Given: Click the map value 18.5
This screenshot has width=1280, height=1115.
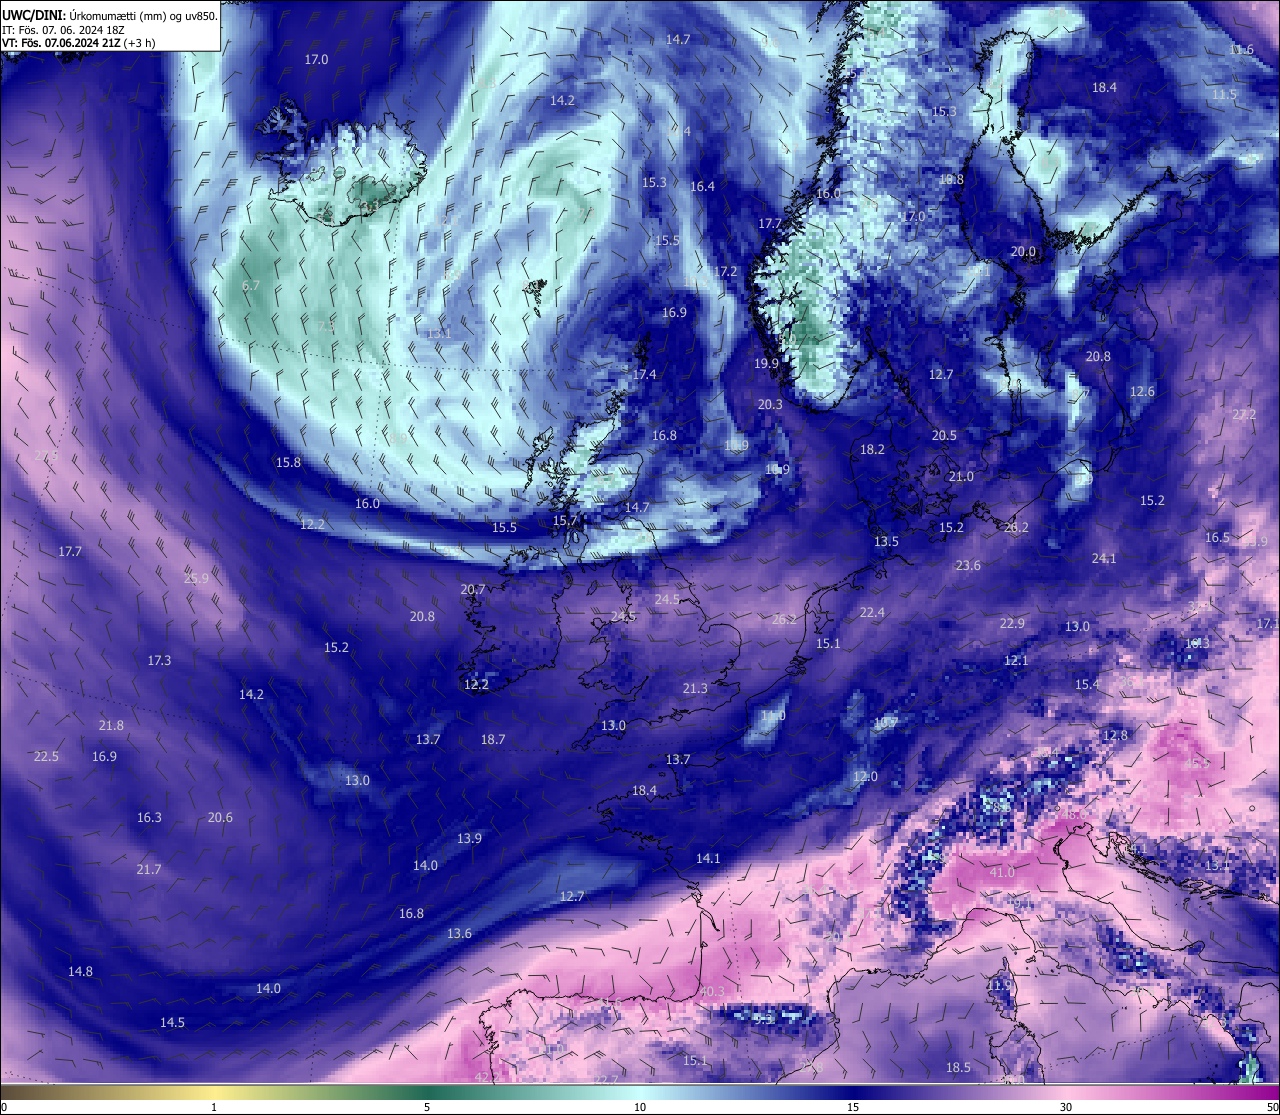Looking at the screenshot, I should (x=958, y=1067).
